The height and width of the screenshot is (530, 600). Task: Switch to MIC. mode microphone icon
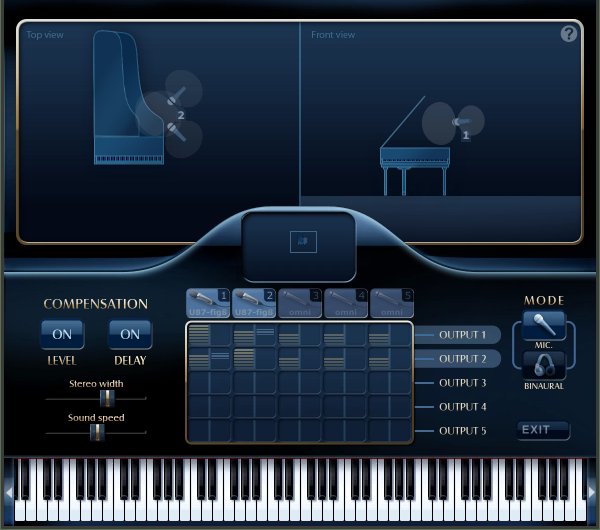tap(544, 325)
